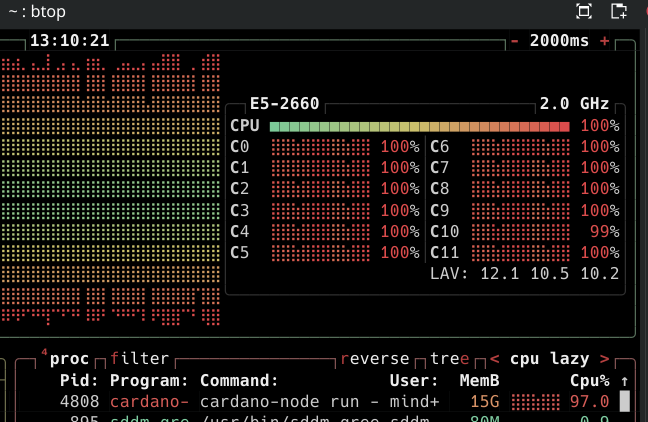Click the E5-2660 CPU model label
This screenshot has height=422, width=648.
(284, 103)
